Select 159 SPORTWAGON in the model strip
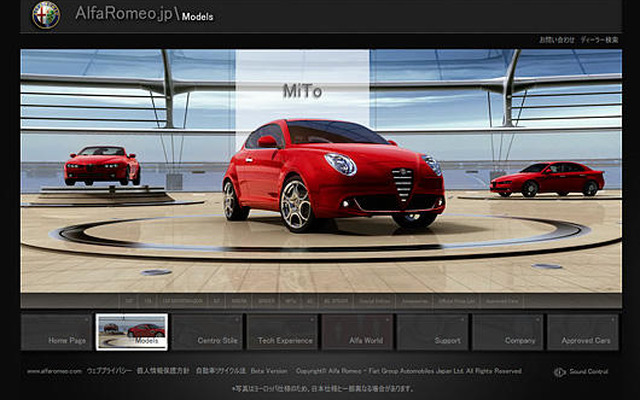The height and width of the screenshot is (400, 640). click(x=182, y=301)
